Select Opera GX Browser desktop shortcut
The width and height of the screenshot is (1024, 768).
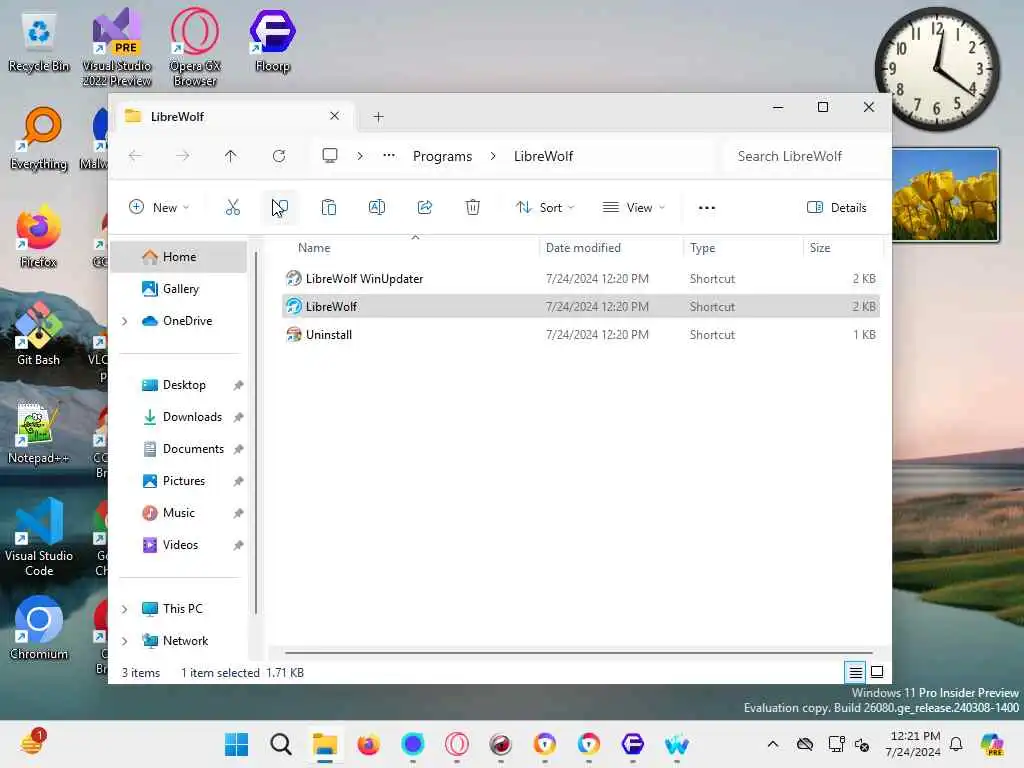(x=195, y=47)
